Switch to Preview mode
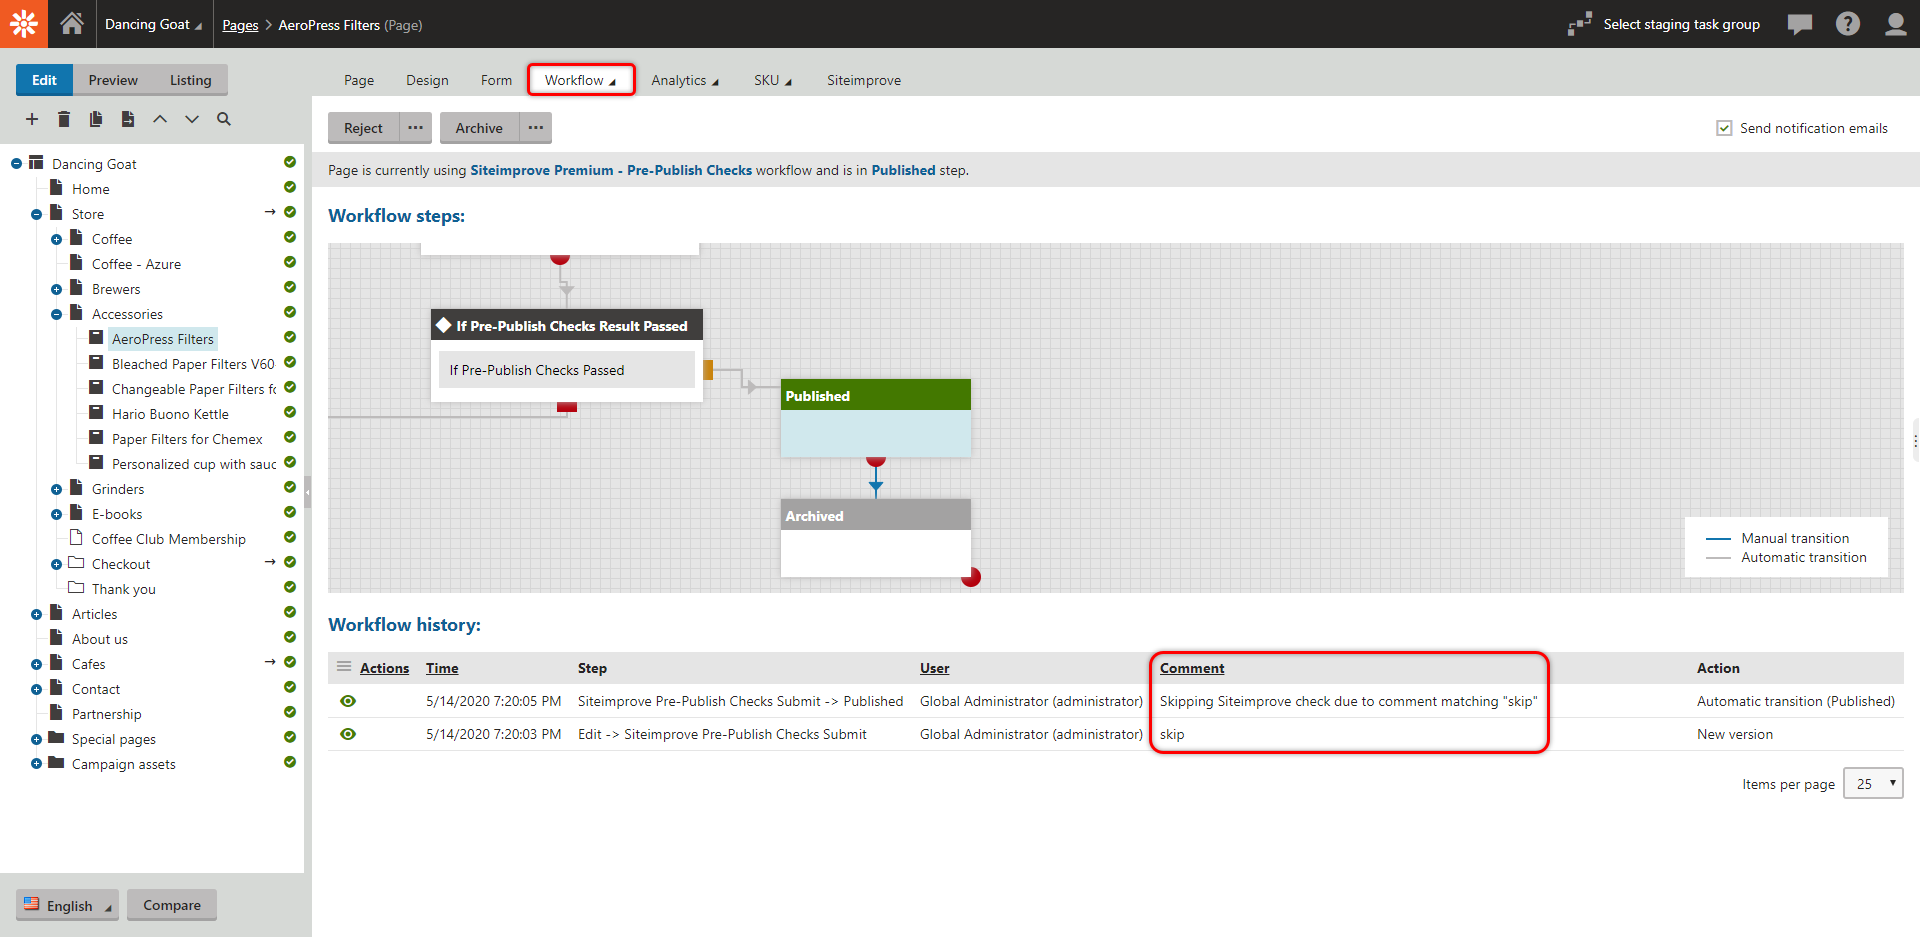The image size is (1920, 937). (x=113, y=80)
